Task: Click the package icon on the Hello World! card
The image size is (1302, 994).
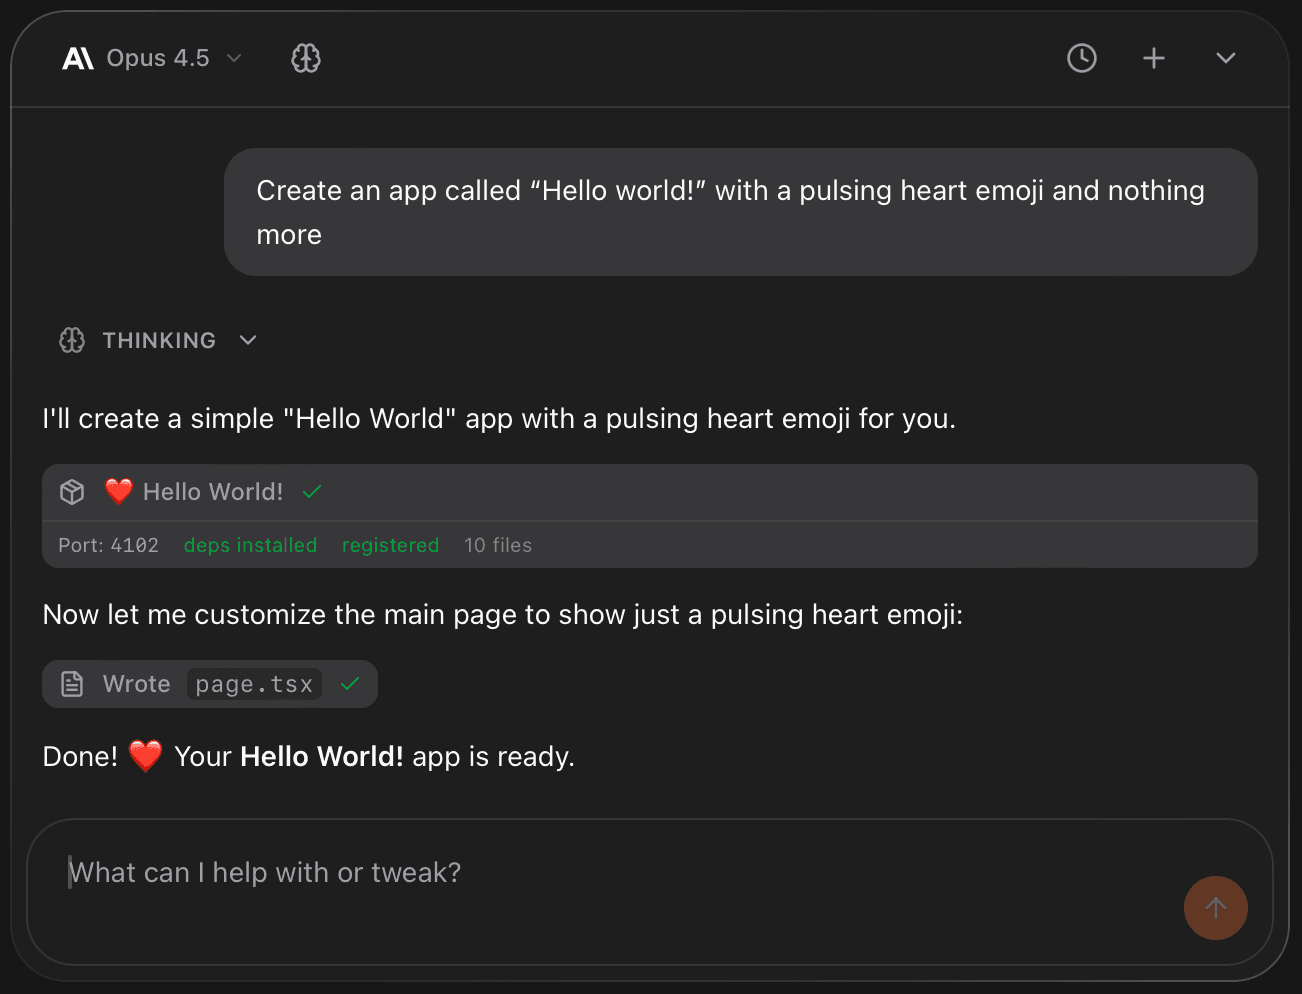Action: coord(71,491)
